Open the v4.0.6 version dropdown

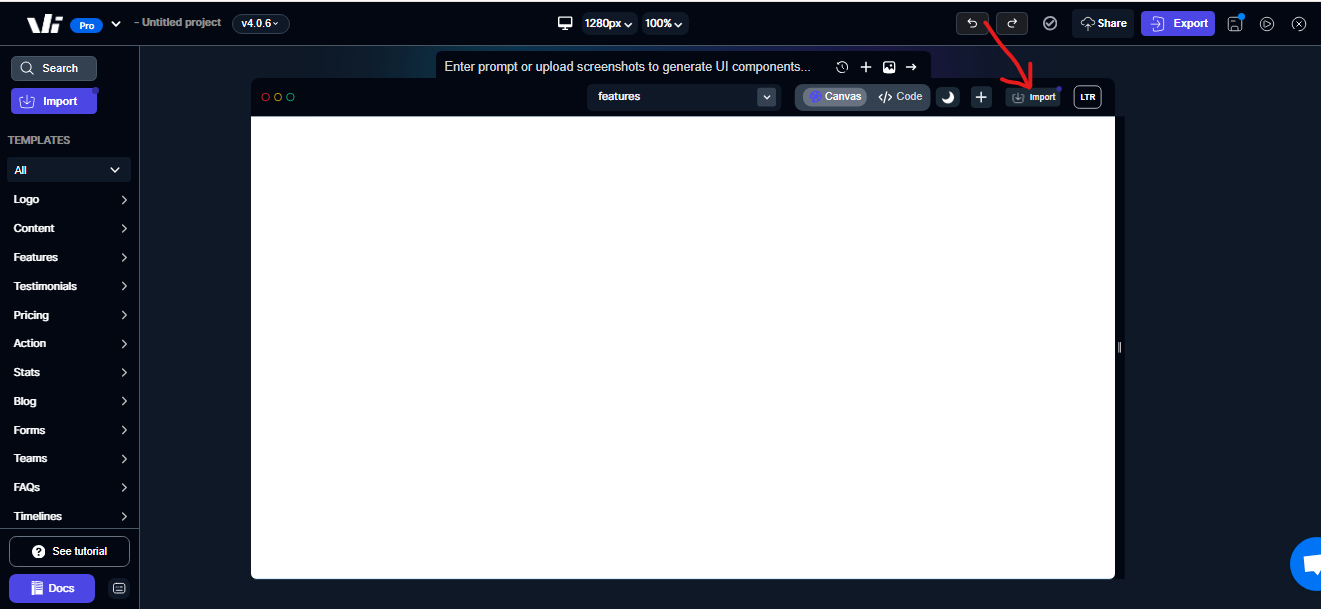pyautogui.click(x=261, y=23)
